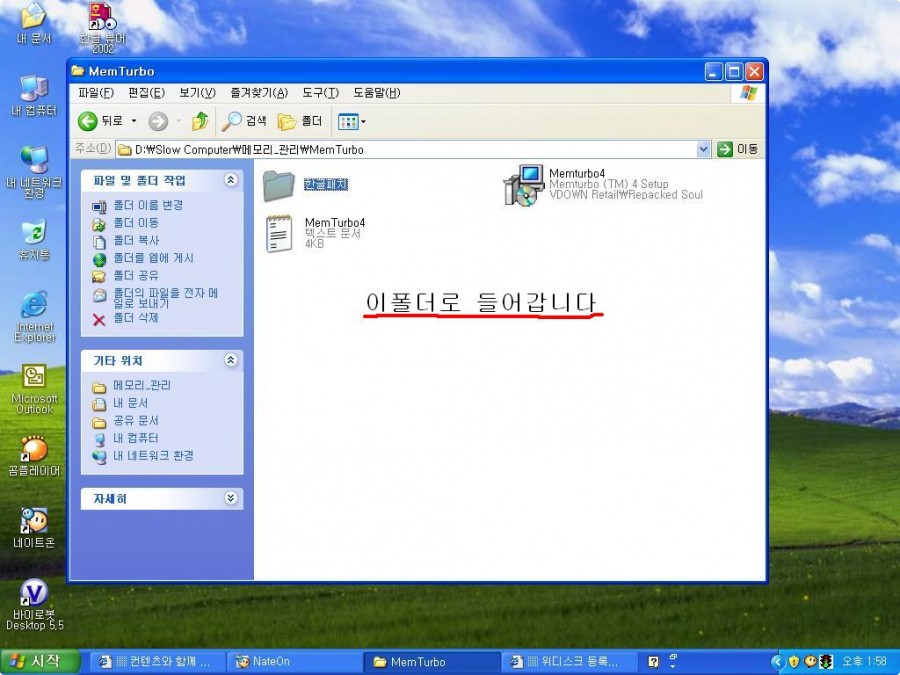
Task: Open the 검색 search tool
Action: 245,121
